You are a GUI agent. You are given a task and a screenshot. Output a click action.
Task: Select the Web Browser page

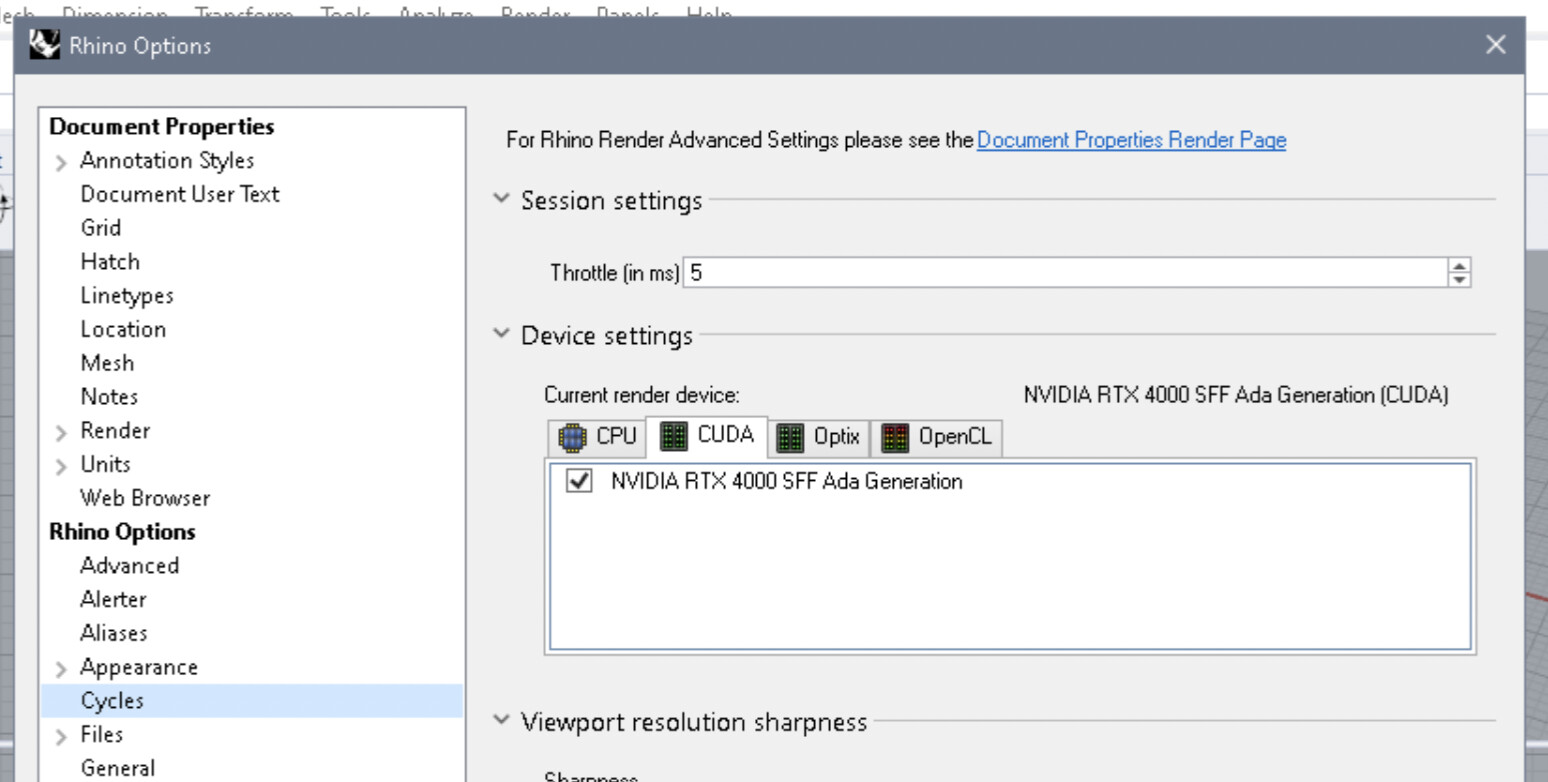pyautogui.click(x=145, y=498)
